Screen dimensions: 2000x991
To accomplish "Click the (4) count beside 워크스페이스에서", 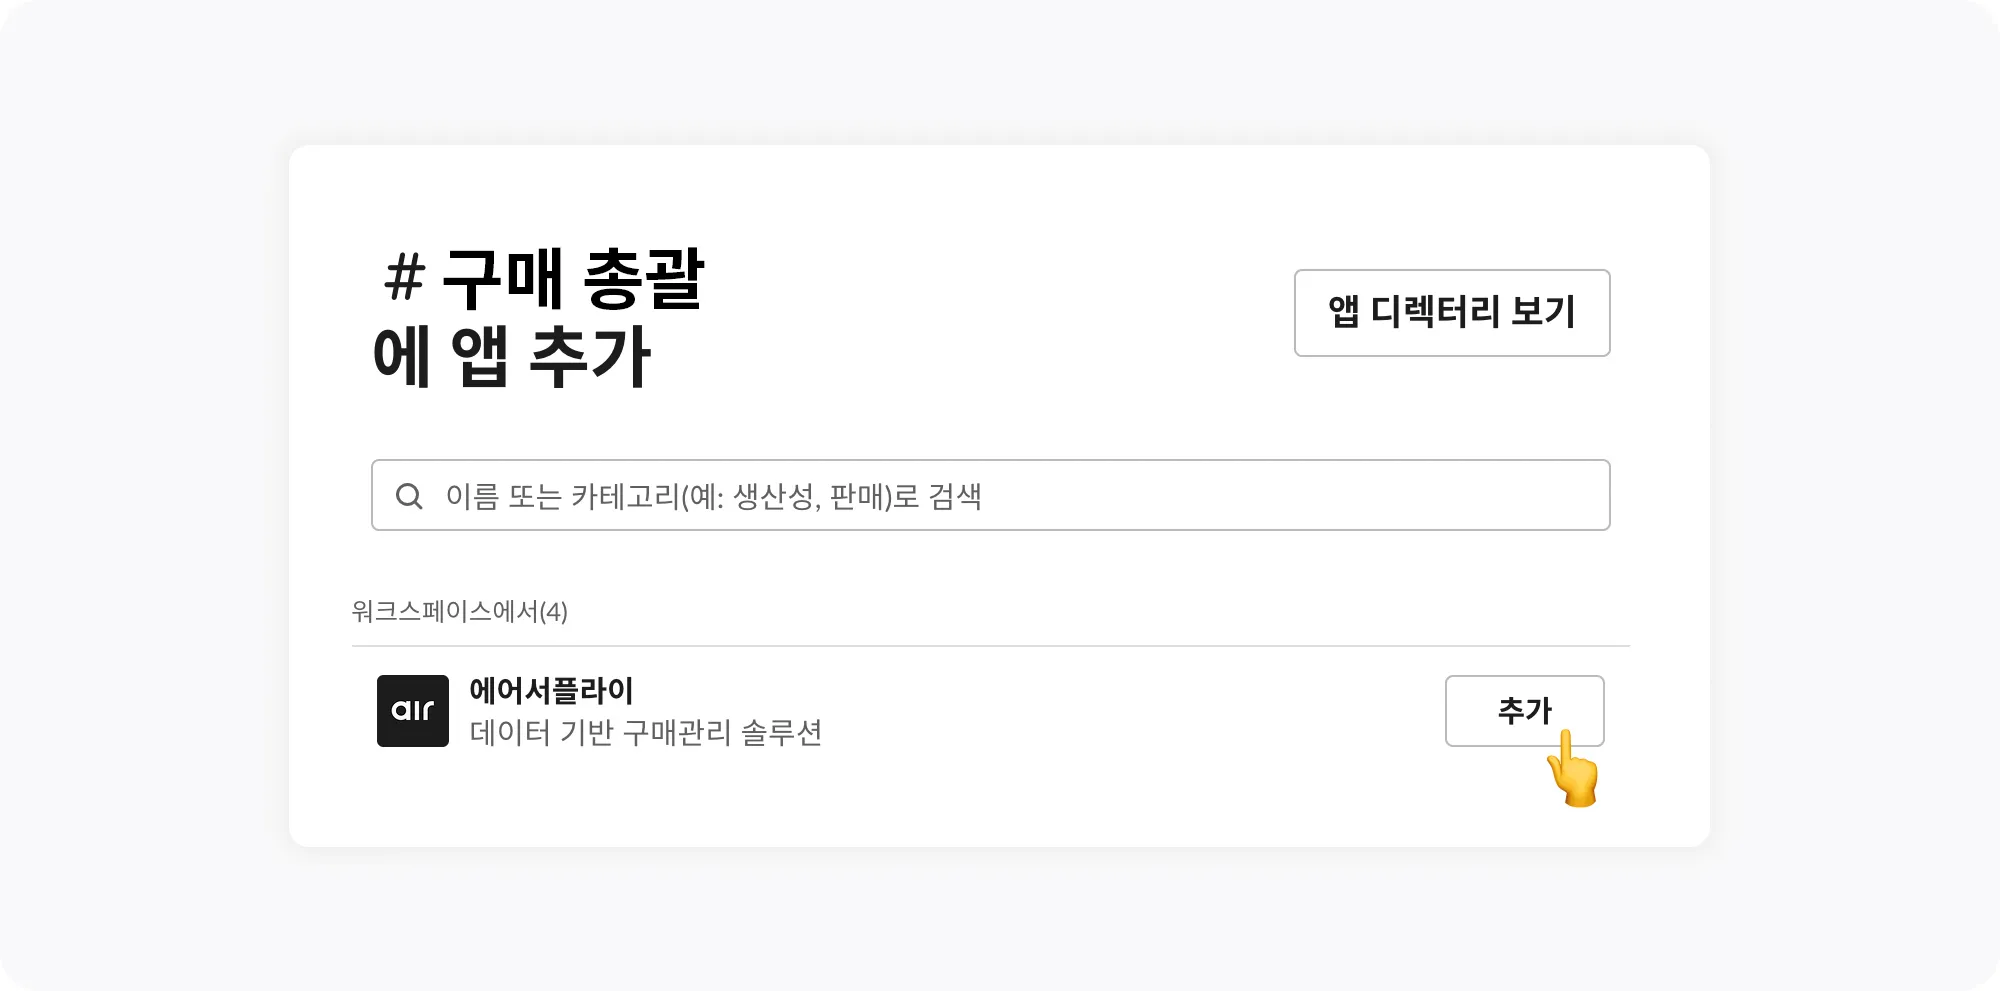I will coord(553,611).
